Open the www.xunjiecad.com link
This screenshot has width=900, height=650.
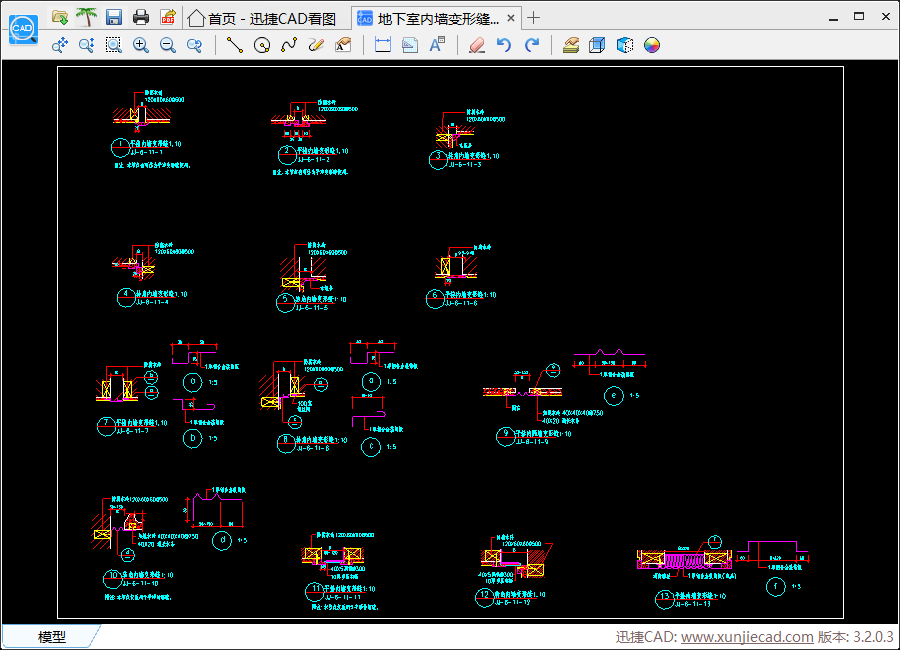click(747, 637)
